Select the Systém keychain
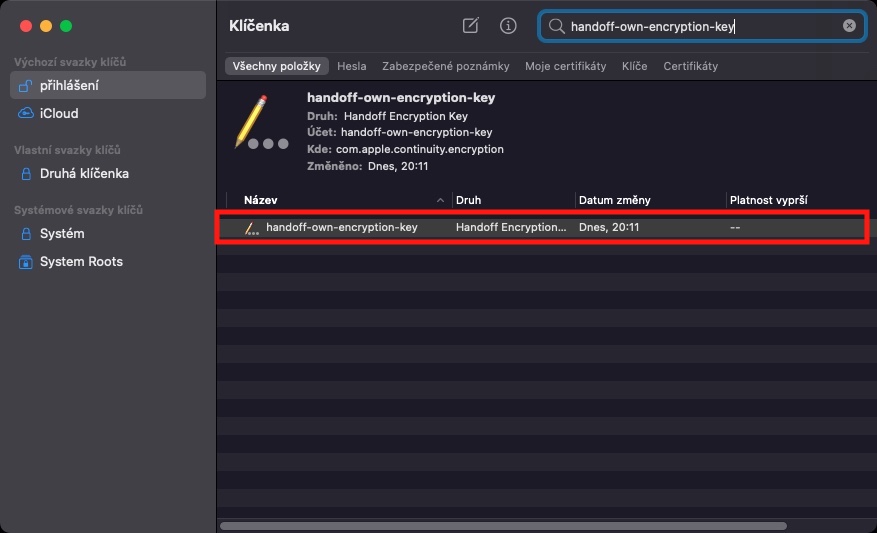Image resolution: width=877 pixels, height=533 pixels. coord(61,234)
